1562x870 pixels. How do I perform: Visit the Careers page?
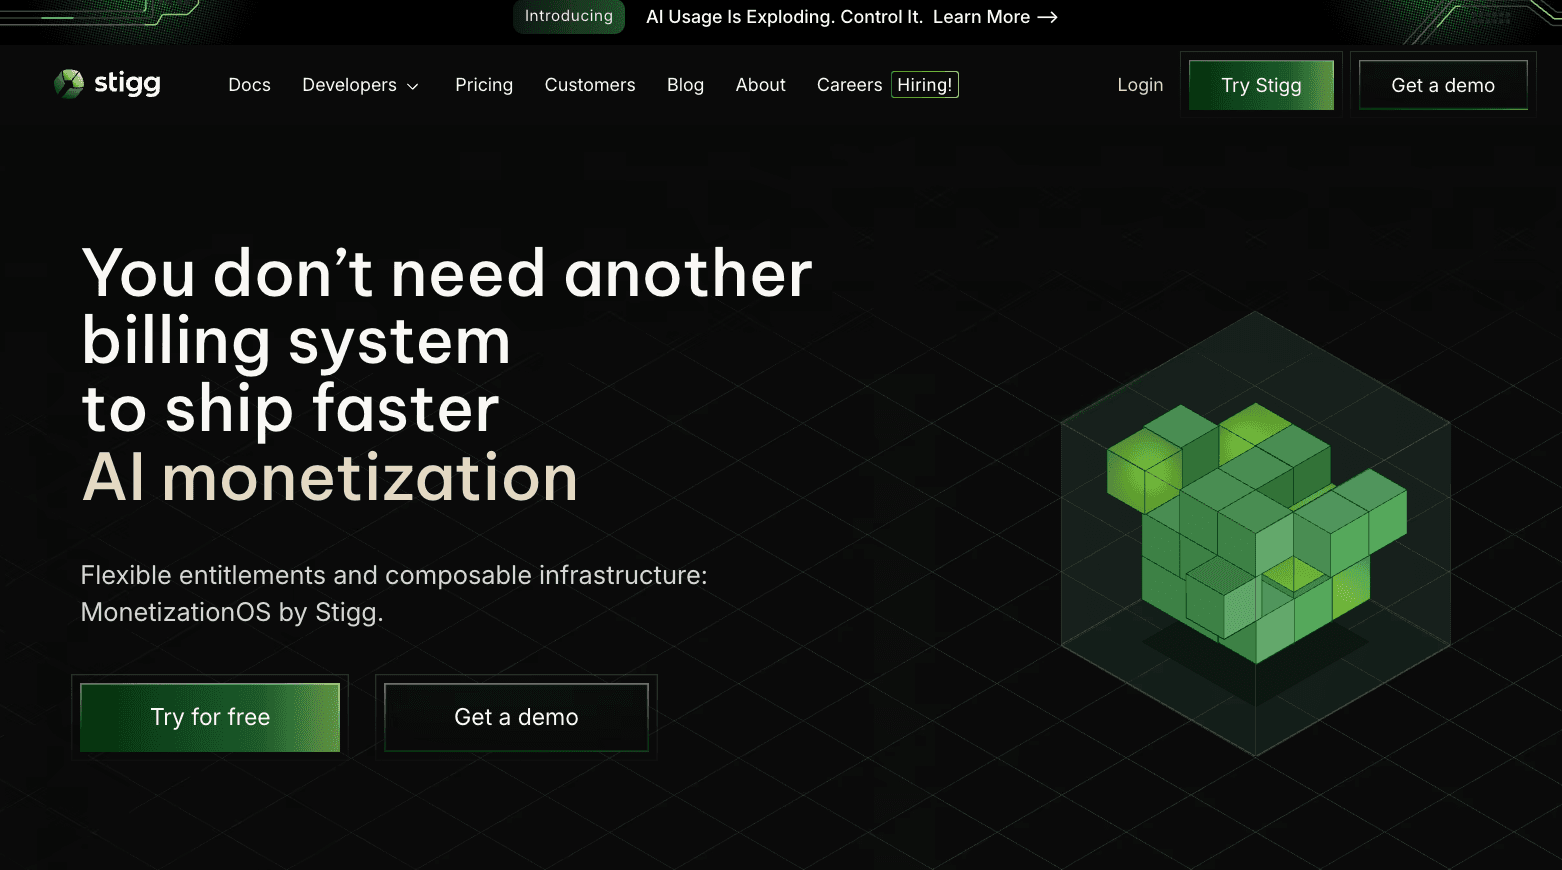tap(849, 85)
